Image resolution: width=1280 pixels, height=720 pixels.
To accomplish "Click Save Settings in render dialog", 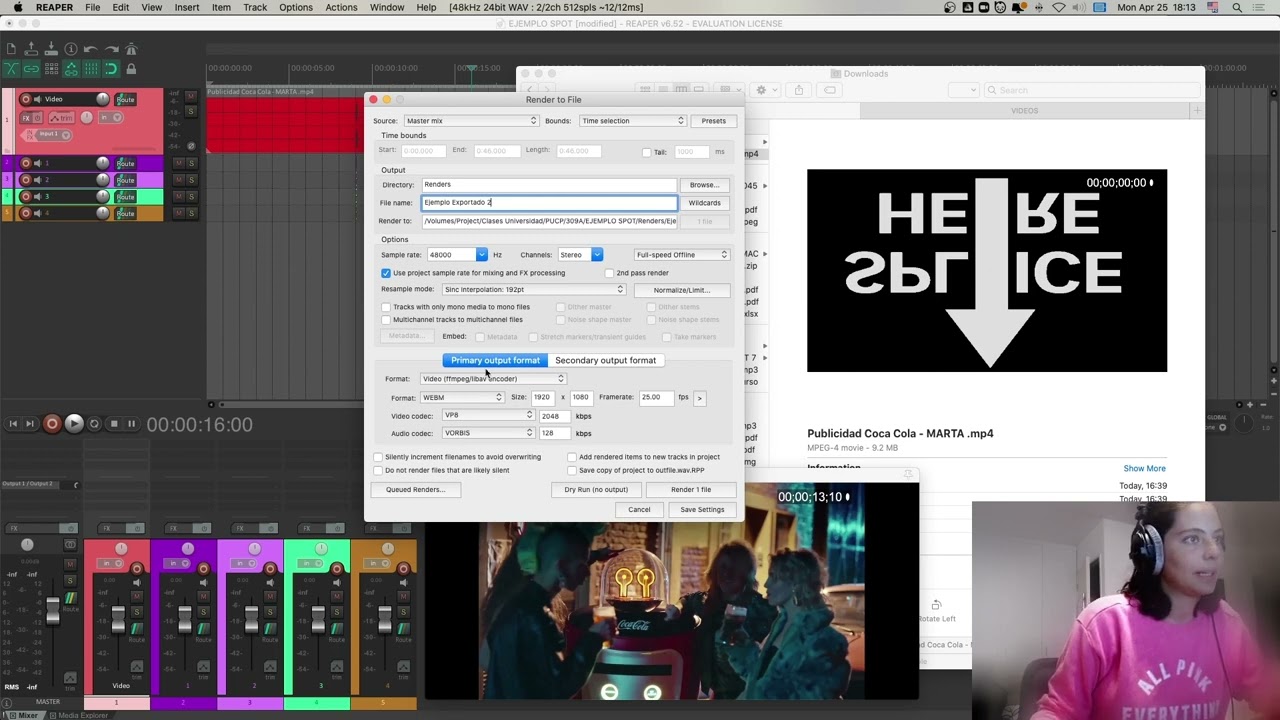I will point(702,510).
